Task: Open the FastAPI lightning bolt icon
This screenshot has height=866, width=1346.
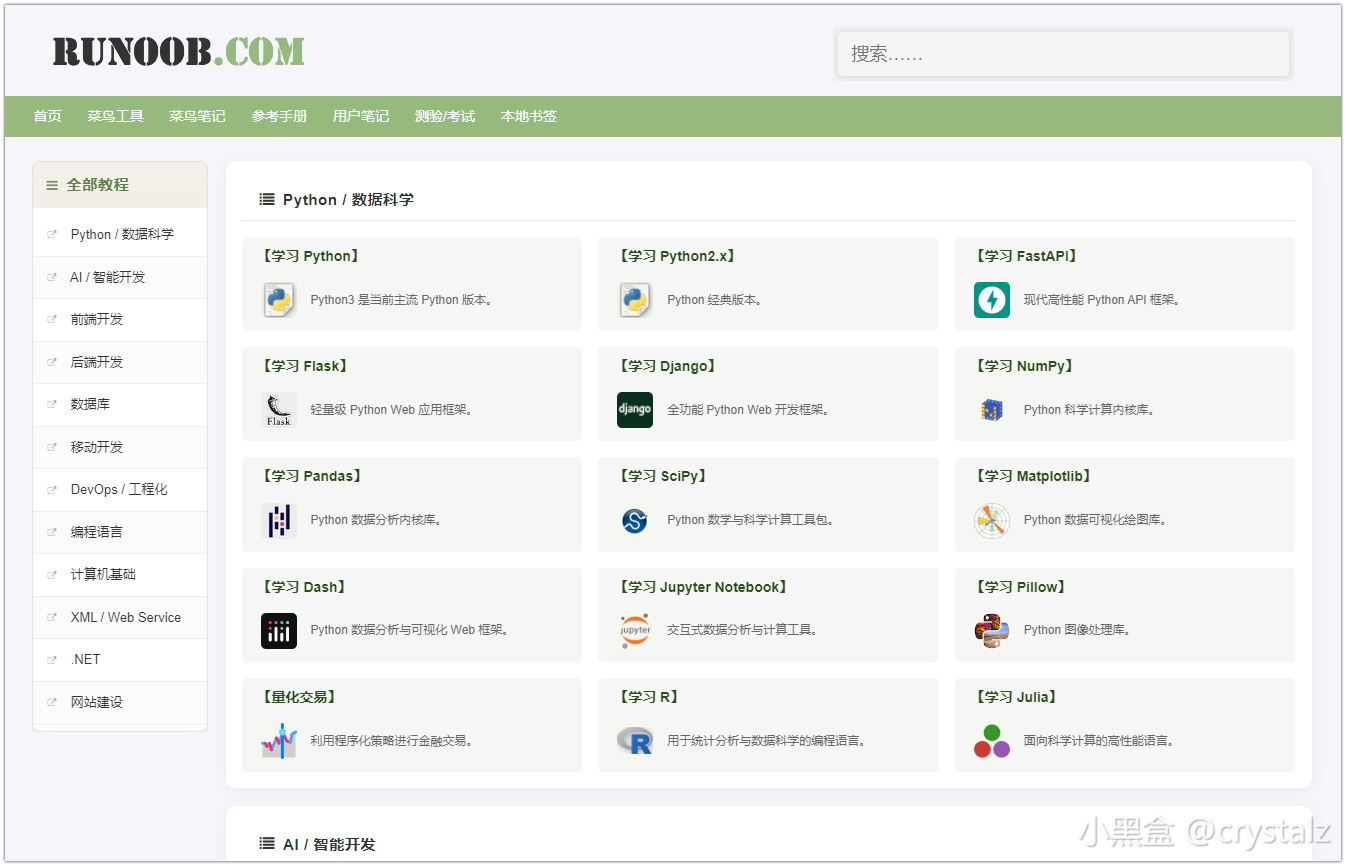Action: tap(992, 300)
